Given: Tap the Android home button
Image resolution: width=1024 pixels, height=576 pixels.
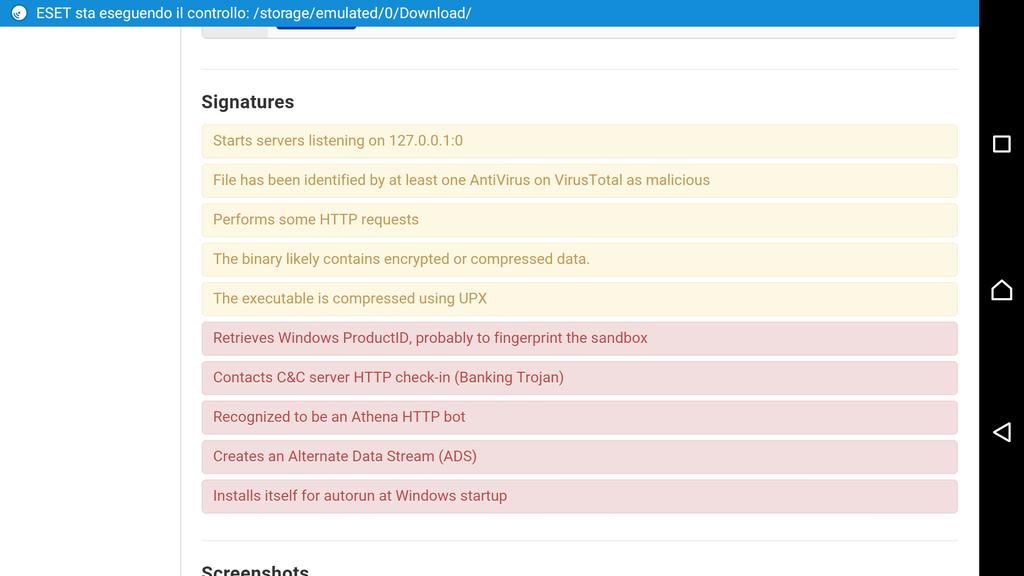Looking at the screenshot, I should click(x=1001, y=289).
